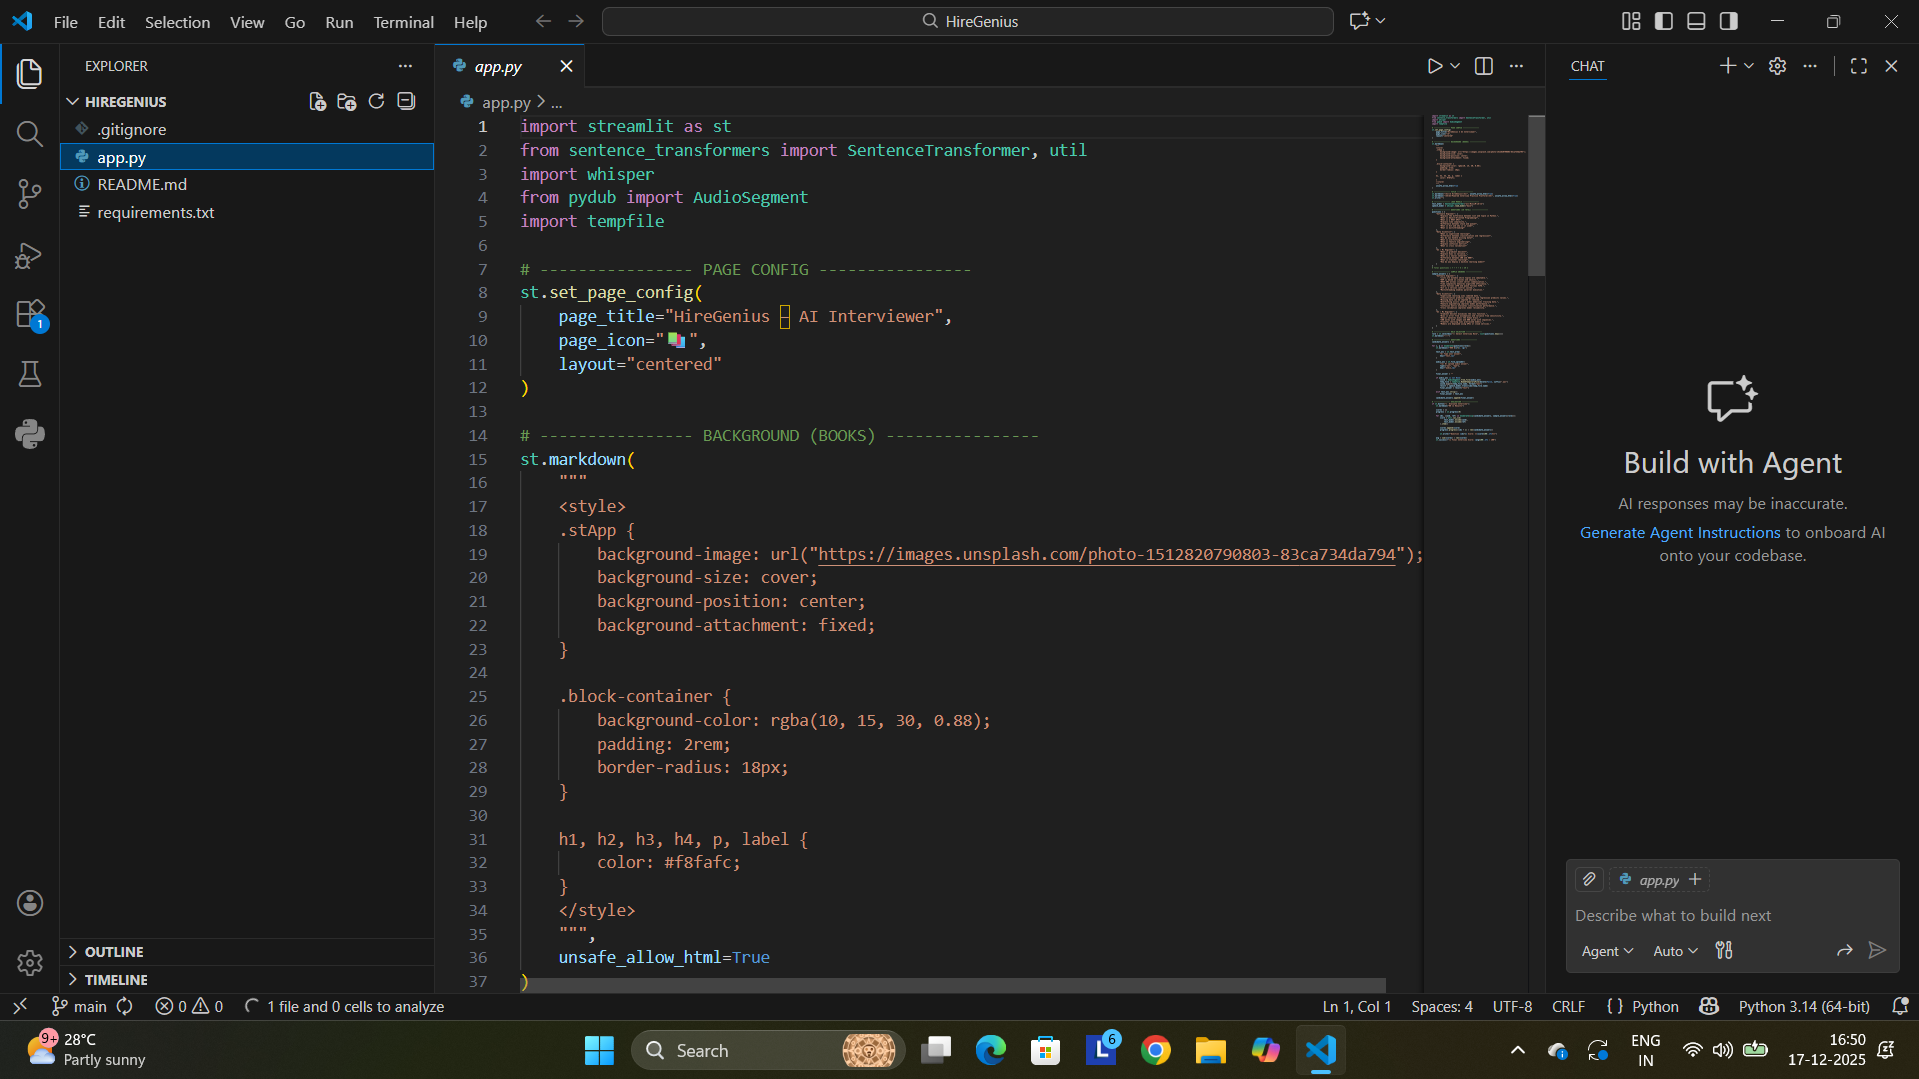
Task: Open the Terminal menu
Action: [x=403, y=22]
